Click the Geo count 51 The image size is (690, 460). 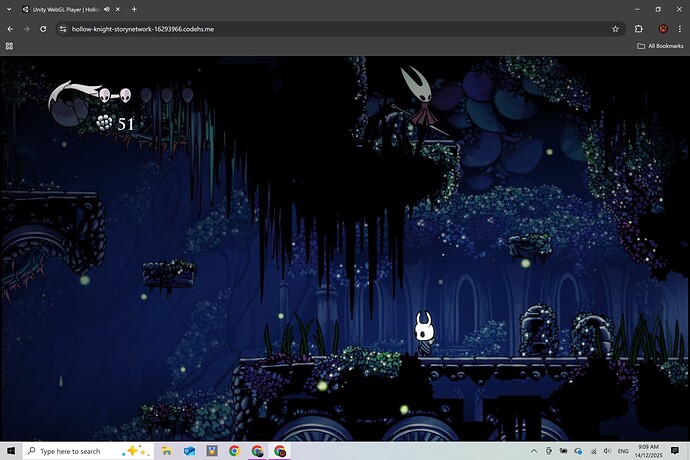pos(126,124)
